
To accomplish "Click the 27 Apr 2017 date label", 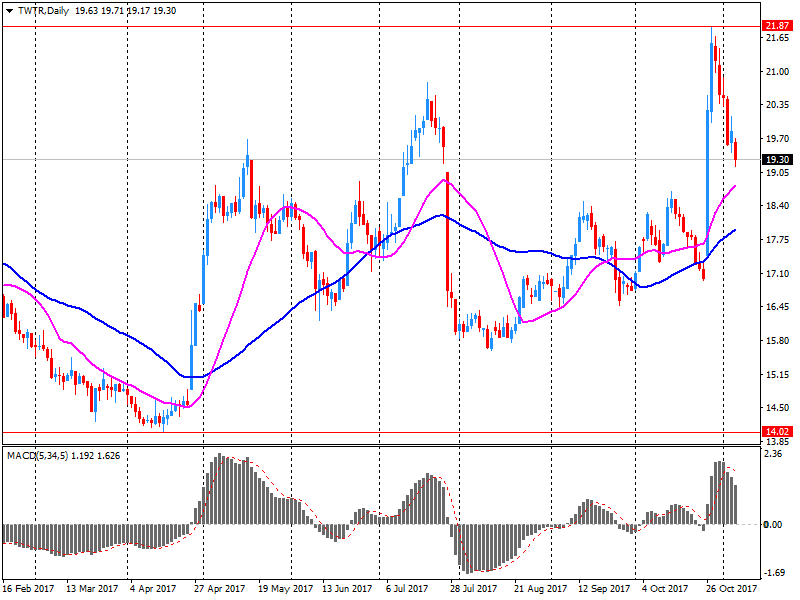I will [219, 589].
